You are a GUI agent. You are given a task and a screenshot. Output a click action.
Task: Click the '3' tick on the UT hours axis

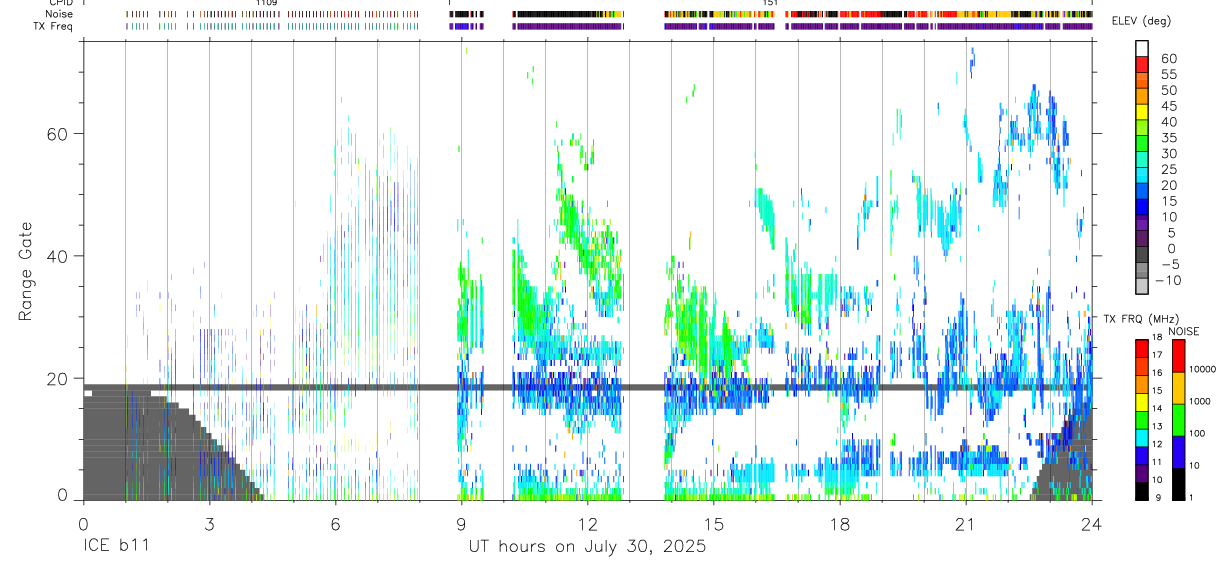click(209, 523)
